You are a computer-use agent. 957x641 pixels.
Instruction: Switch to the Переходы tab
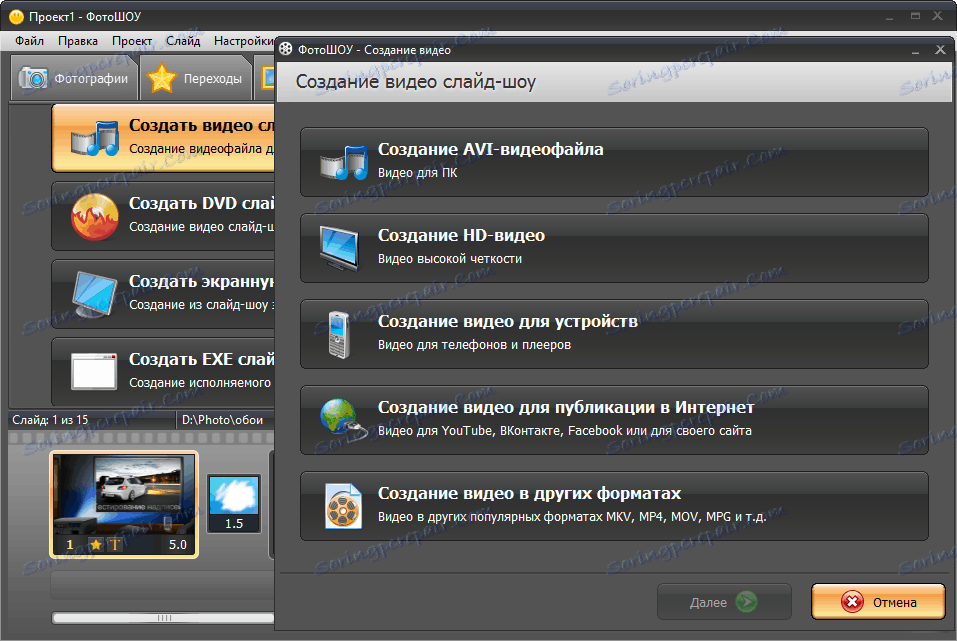pos(197,78)
